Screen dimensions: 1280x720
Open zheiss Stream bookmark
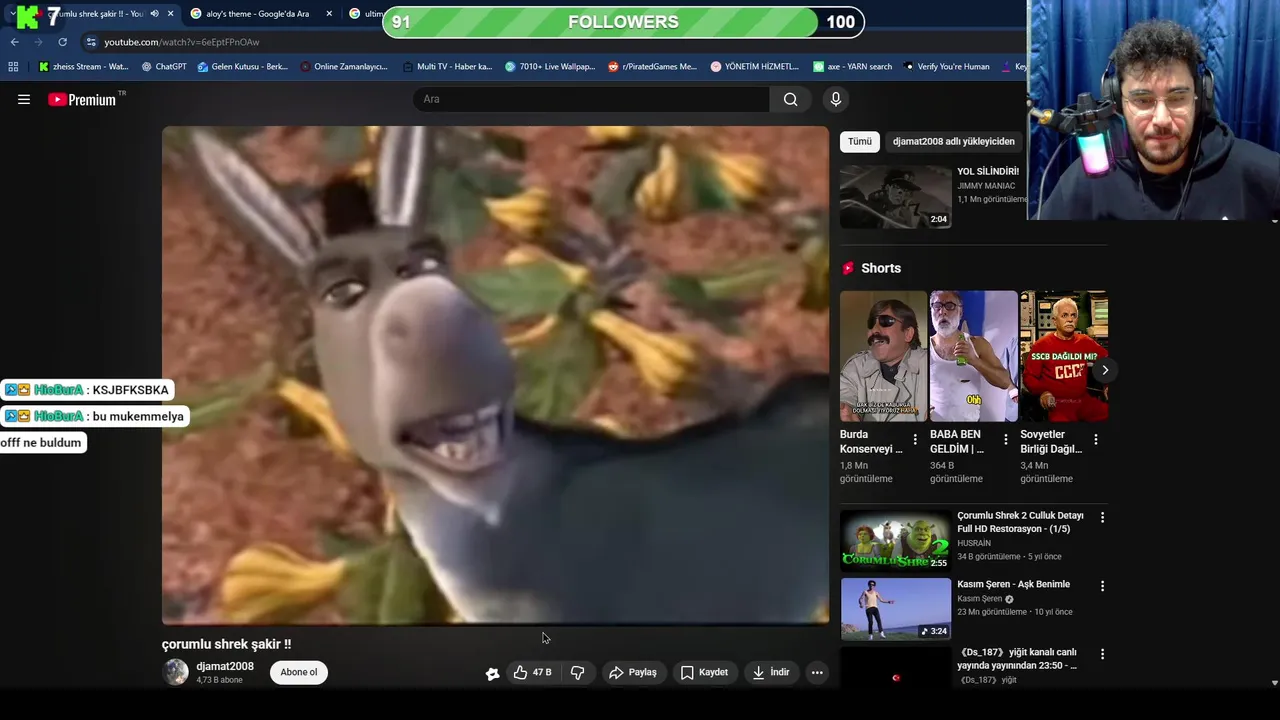pos(84,67)
